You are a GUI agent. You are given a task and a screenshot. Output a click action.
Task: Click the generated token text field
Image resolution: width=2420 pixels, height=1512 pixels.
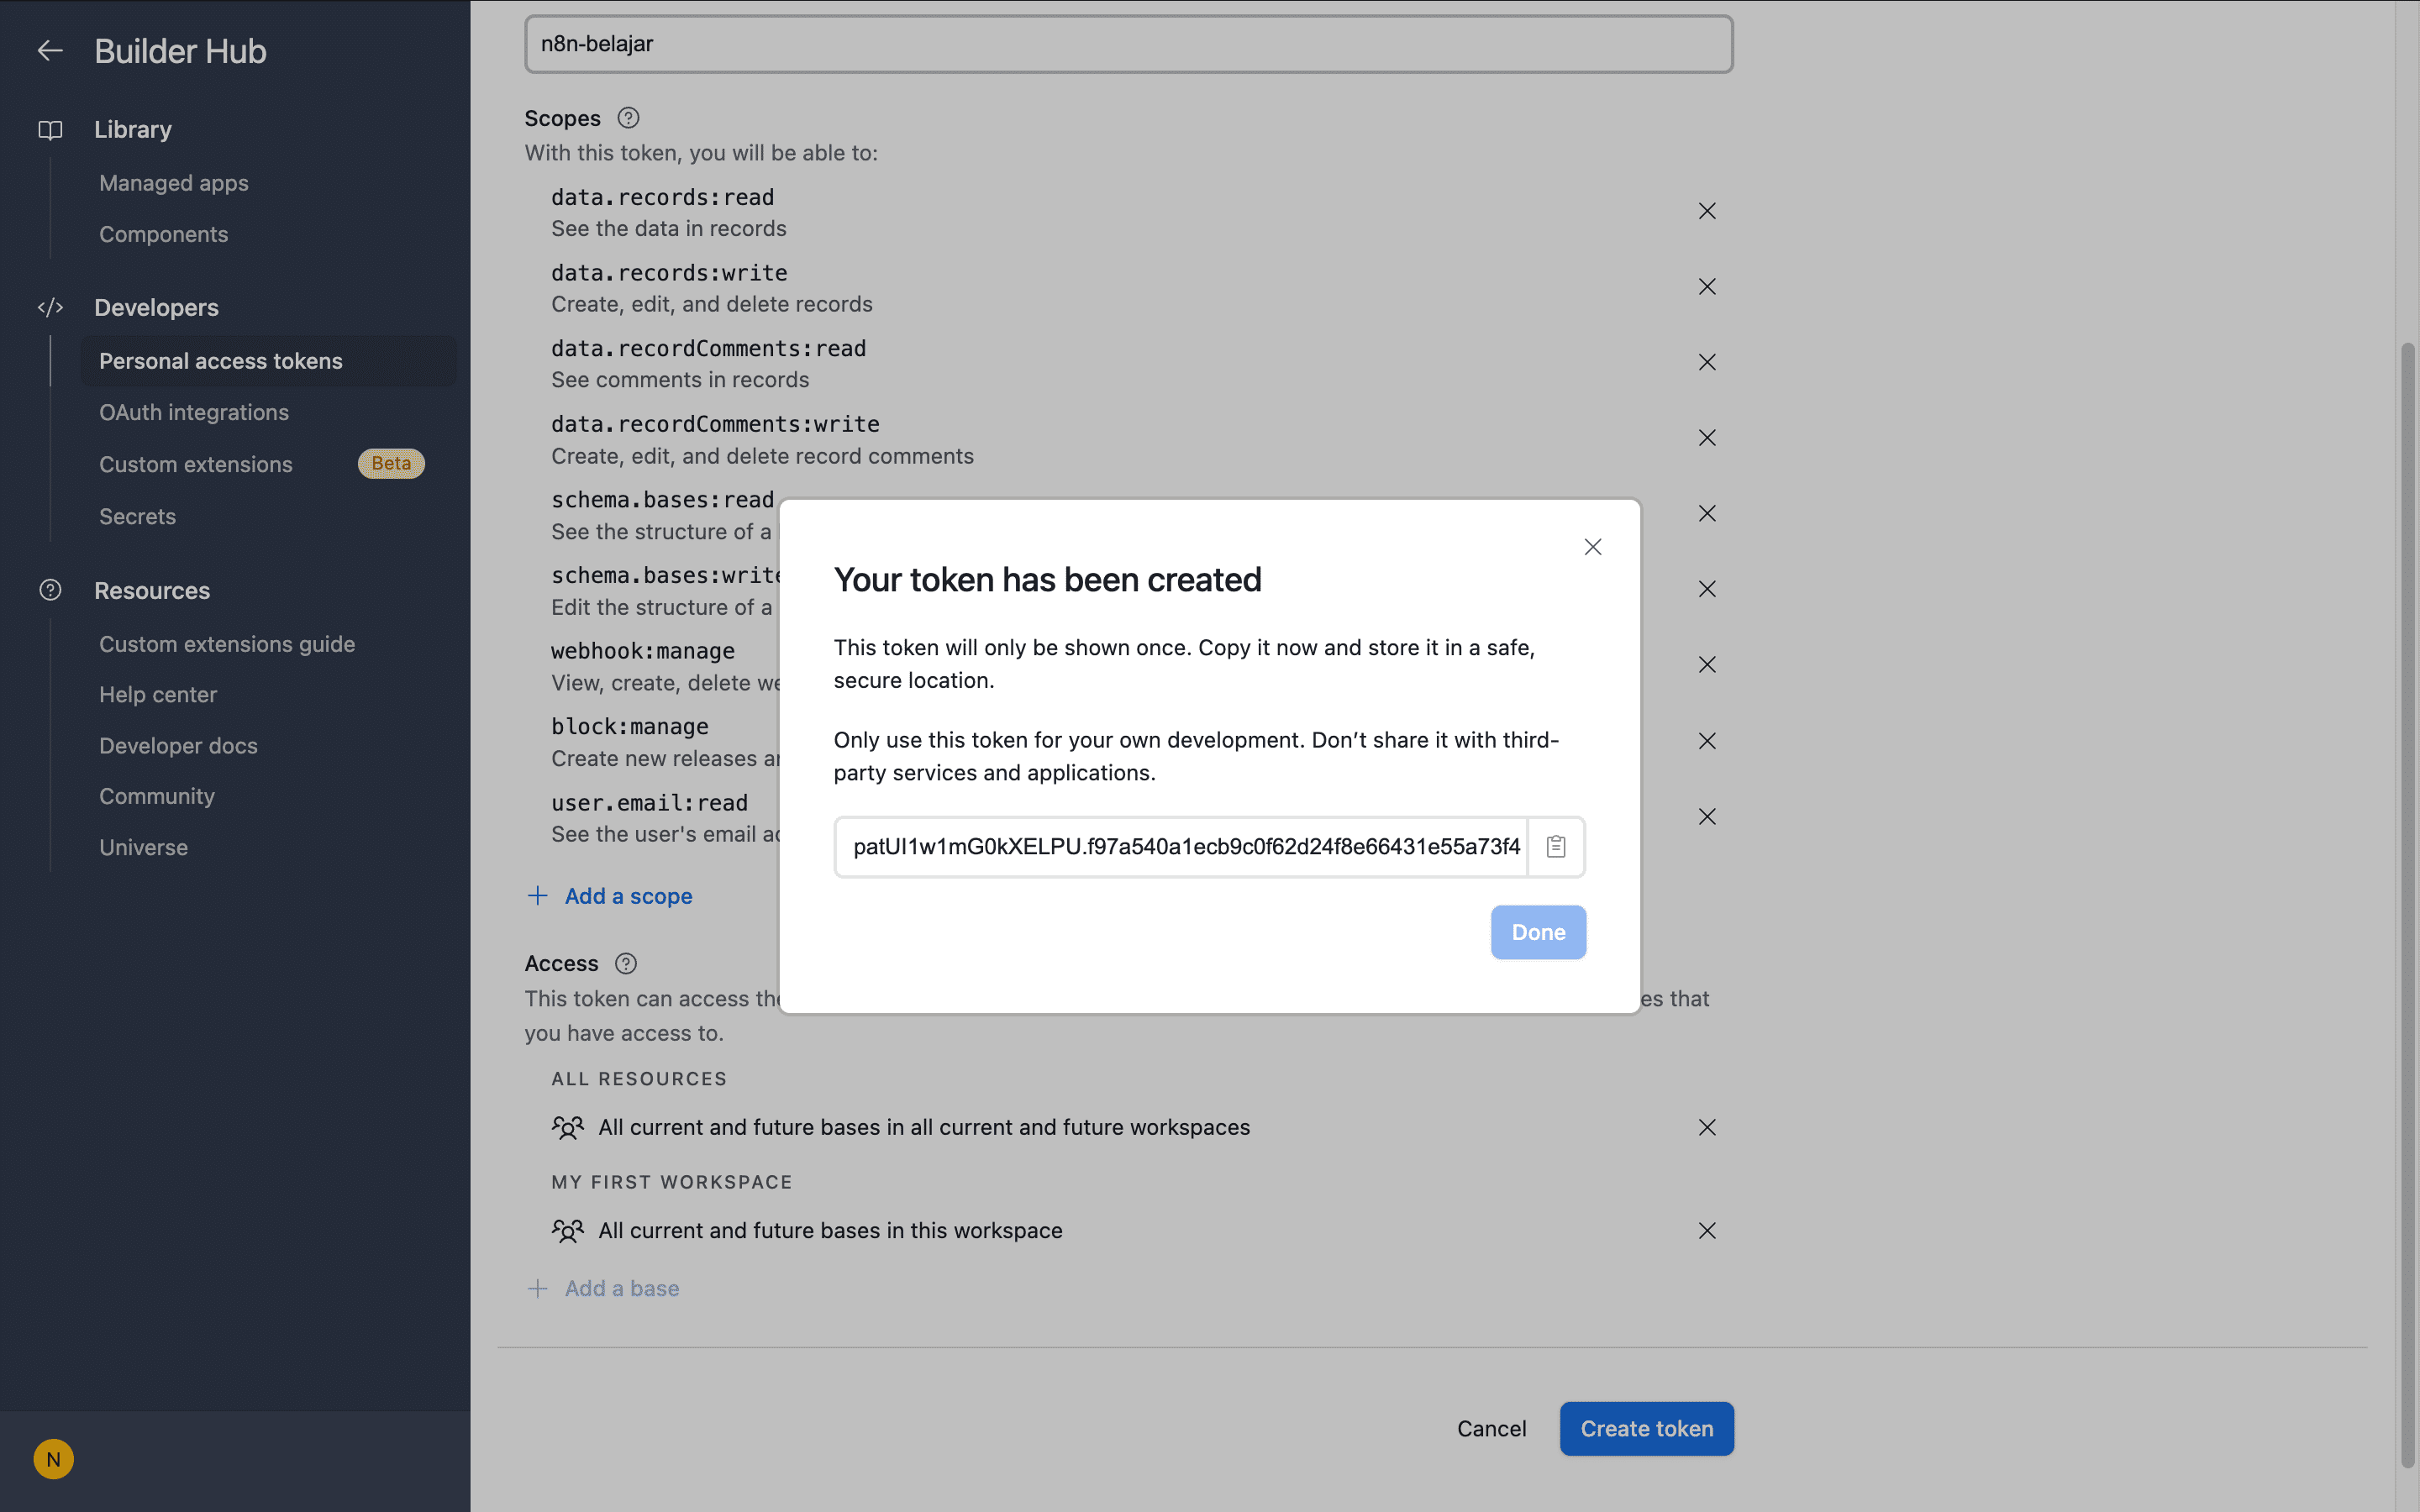tap(1182, 847)
